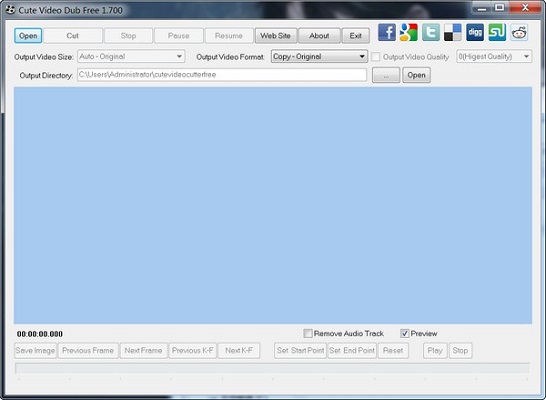546x400 pixels.
Task: Reset the cut points
Action: click(393, 351)
